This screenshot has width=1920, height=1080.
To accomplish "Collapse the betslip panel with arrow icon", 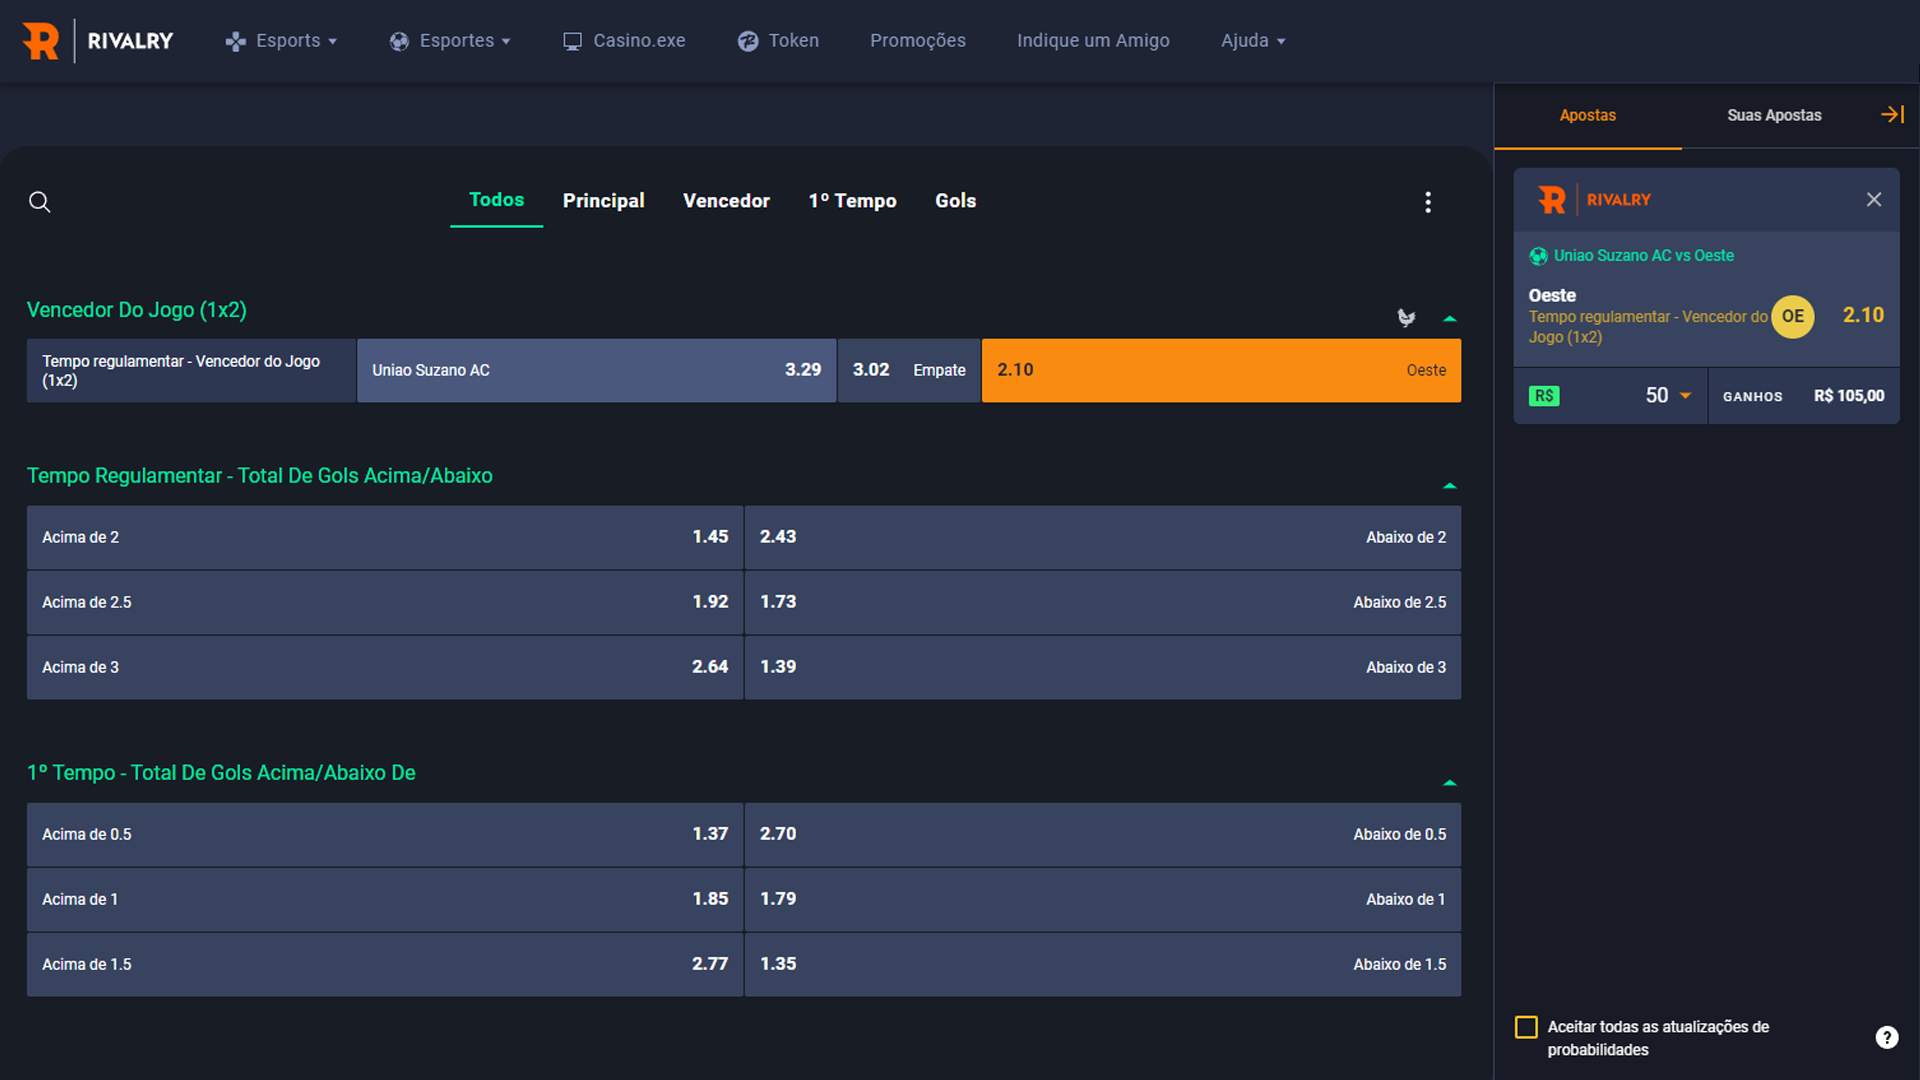I will click(1892, 114).
